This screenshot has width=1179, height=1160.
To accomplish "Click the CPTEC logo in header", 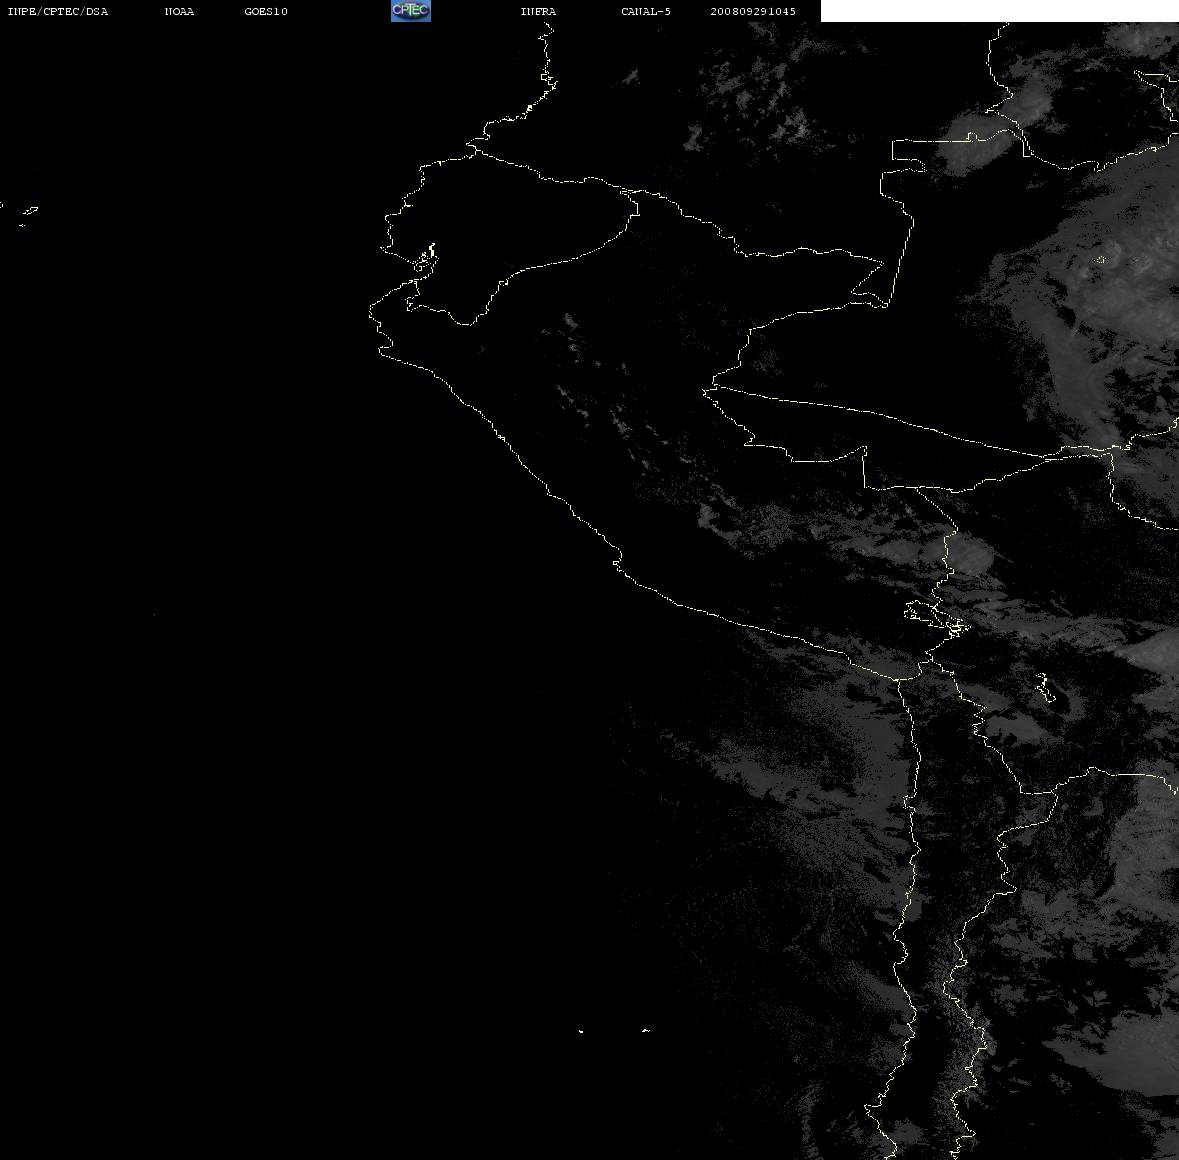I will 411,11.
